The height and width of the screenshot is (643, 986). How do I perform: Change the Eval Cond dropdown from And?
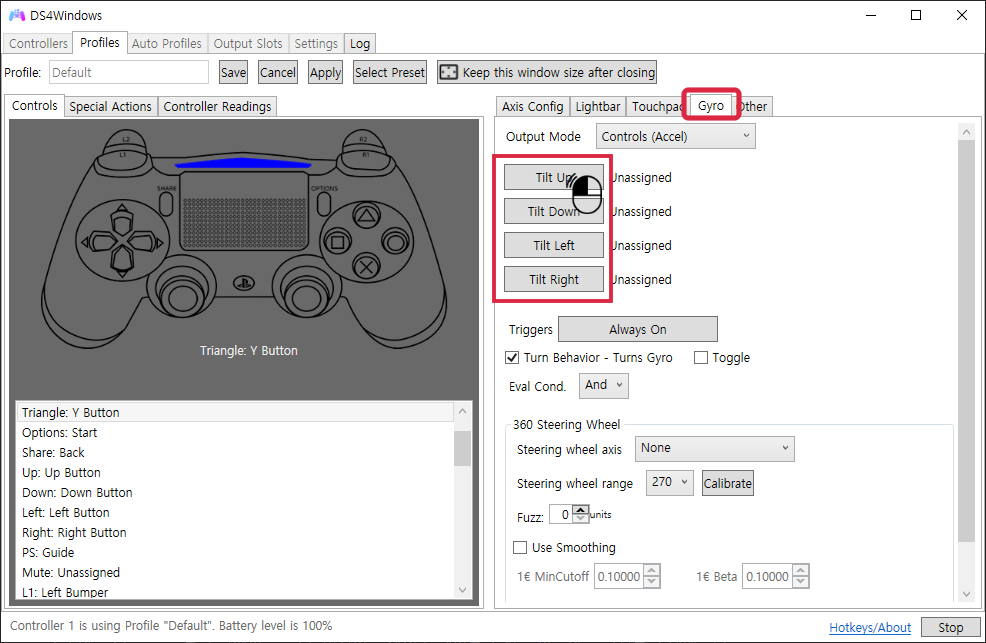click(603, 385)
